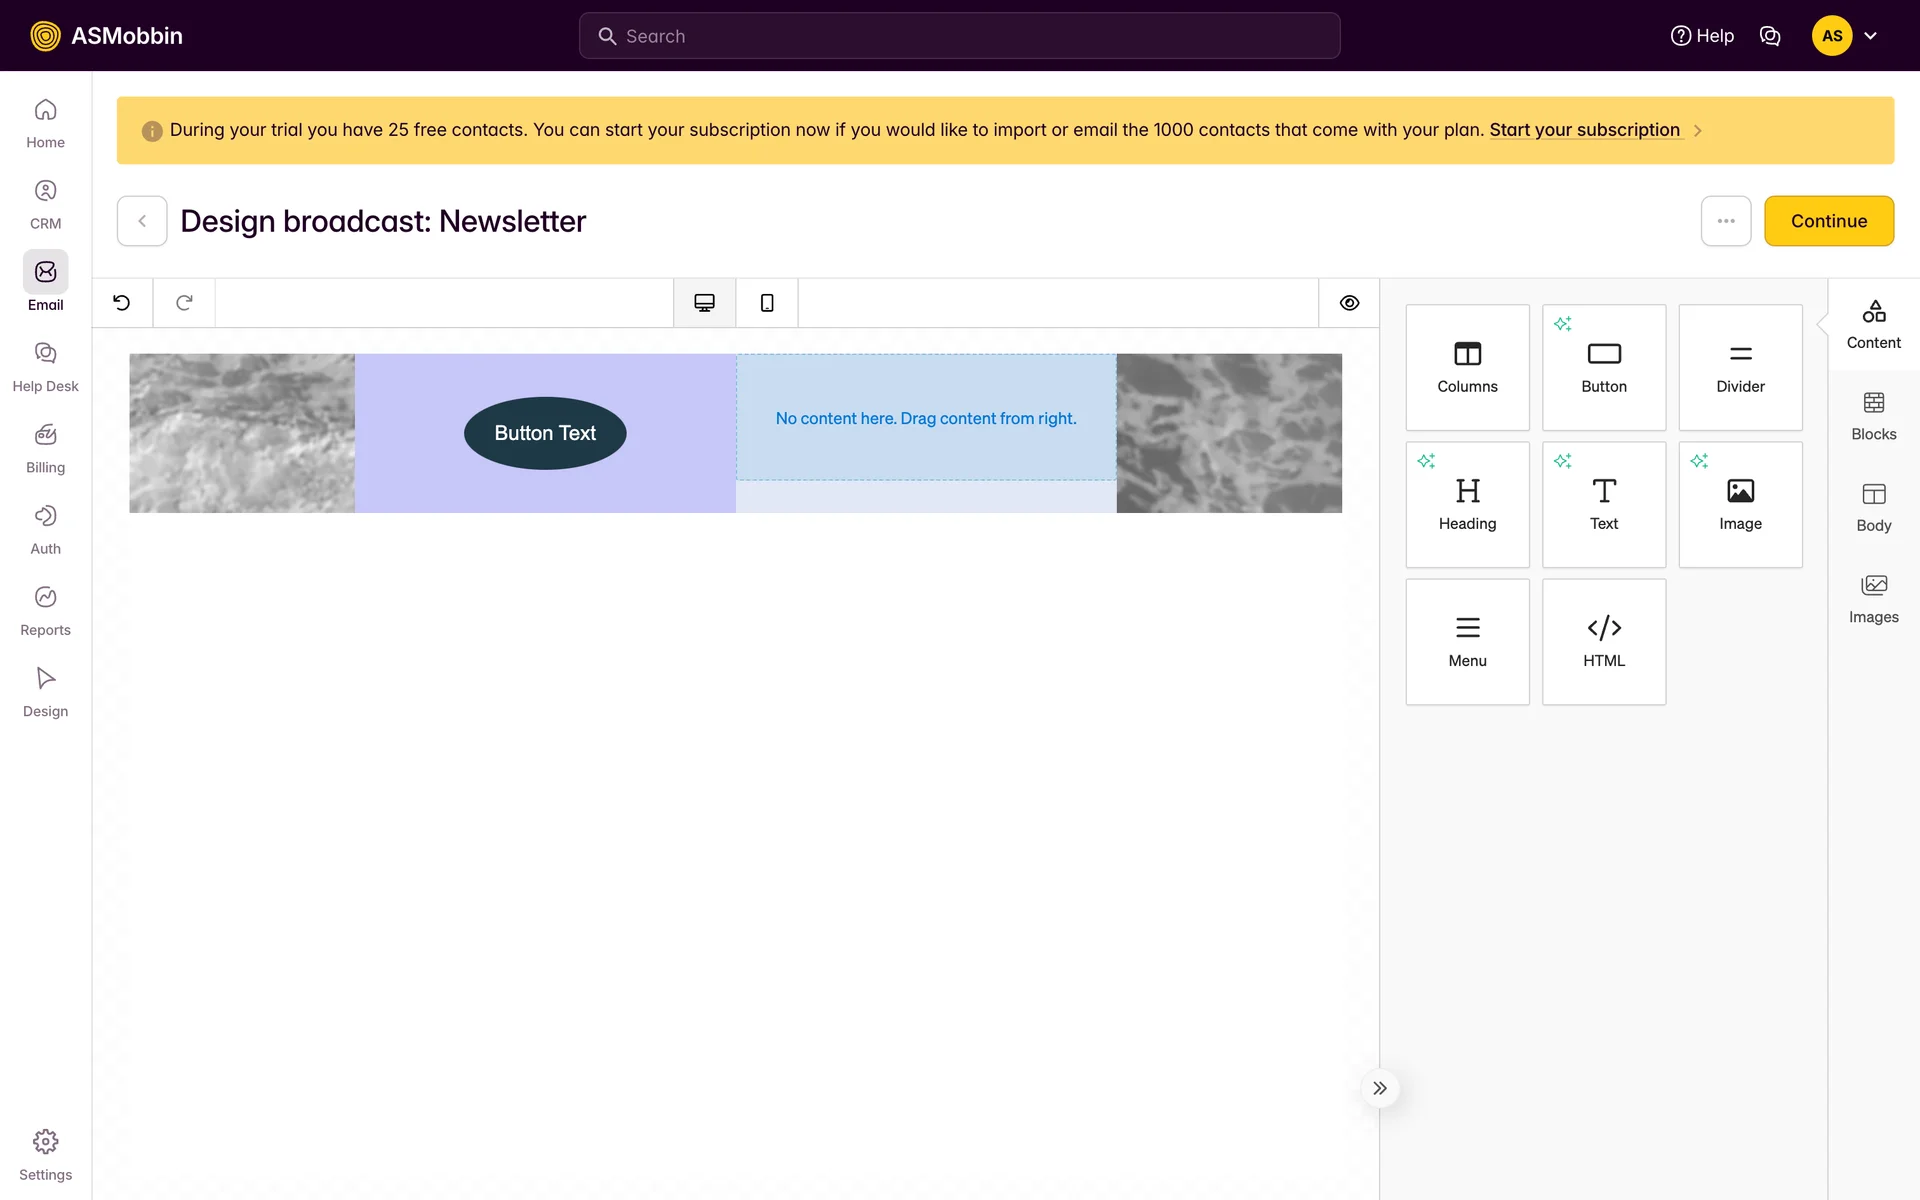
Task: Open the chat messages icon in header
Action: pos(1770,36)
